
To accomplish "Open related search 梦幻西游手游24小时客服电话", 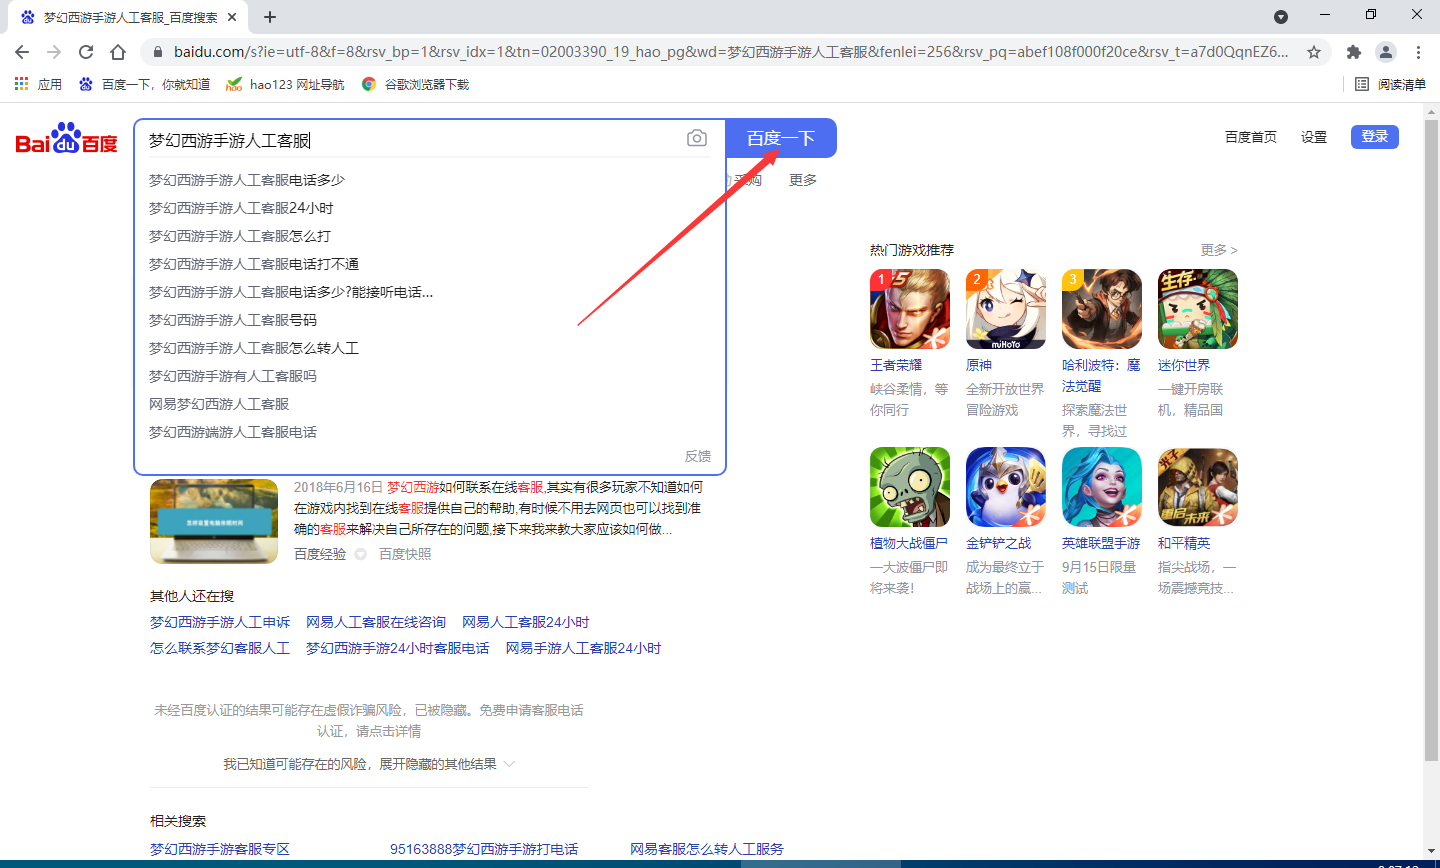I will pos(398,648).
